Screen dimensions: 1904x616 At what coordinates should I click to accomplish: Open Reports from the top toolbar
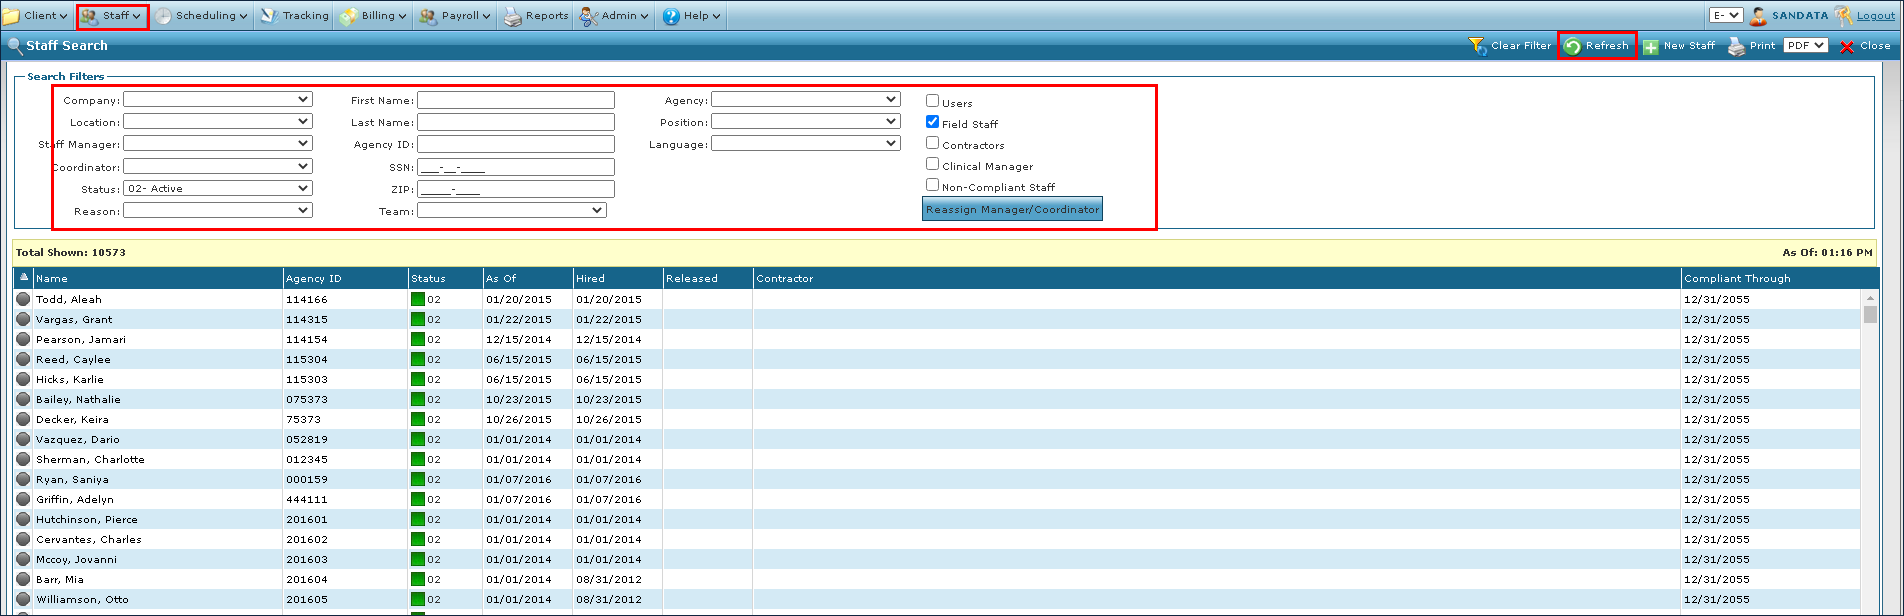coord(535,16)
